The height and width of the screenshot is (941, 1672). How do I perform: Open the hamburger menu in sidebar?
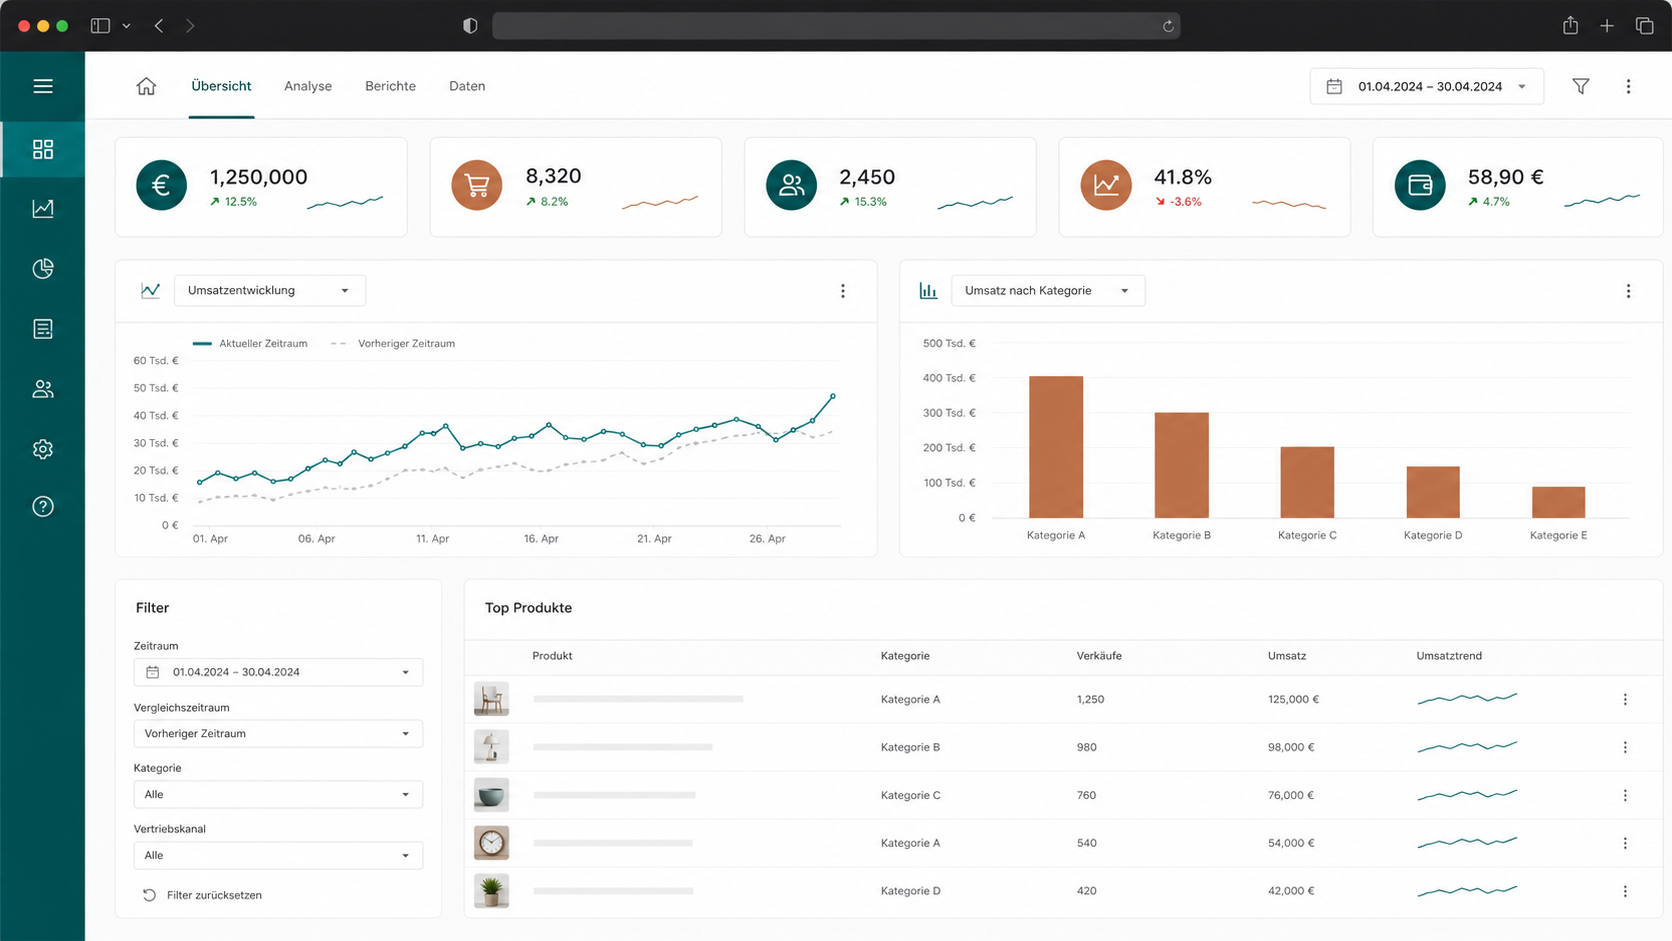(43, 86)
